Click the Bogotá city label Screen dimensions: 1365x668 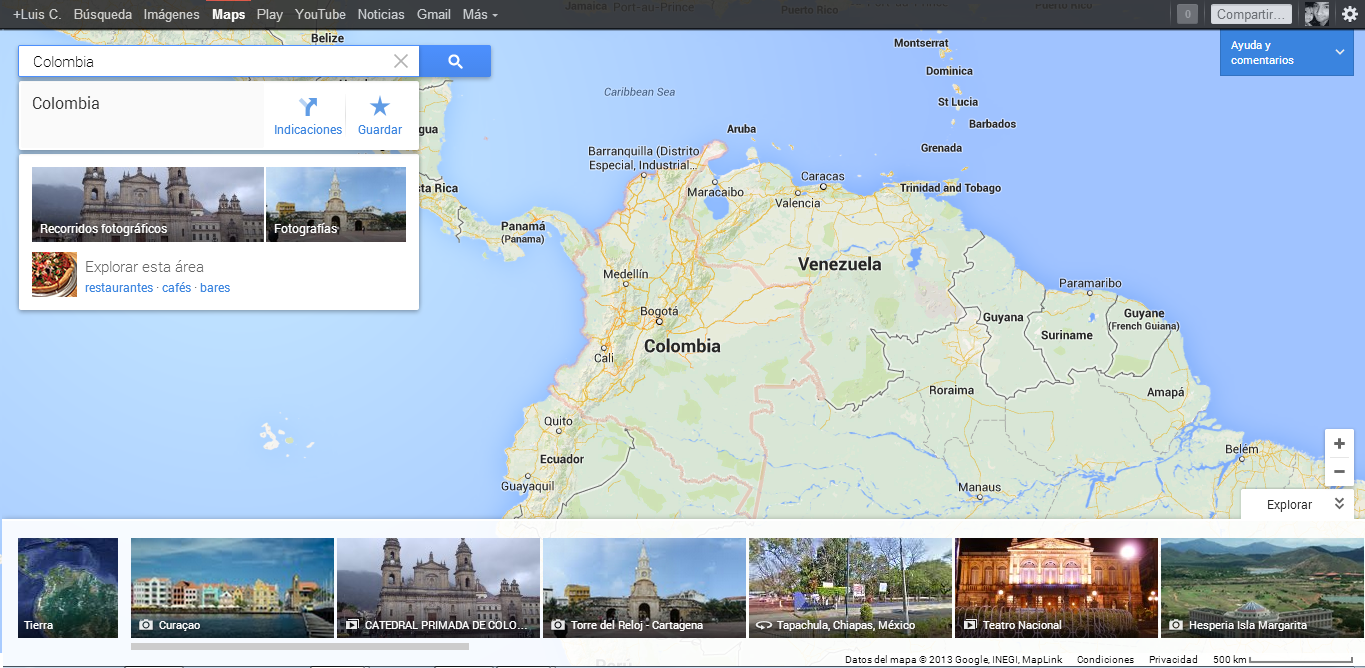click(659, 312)
